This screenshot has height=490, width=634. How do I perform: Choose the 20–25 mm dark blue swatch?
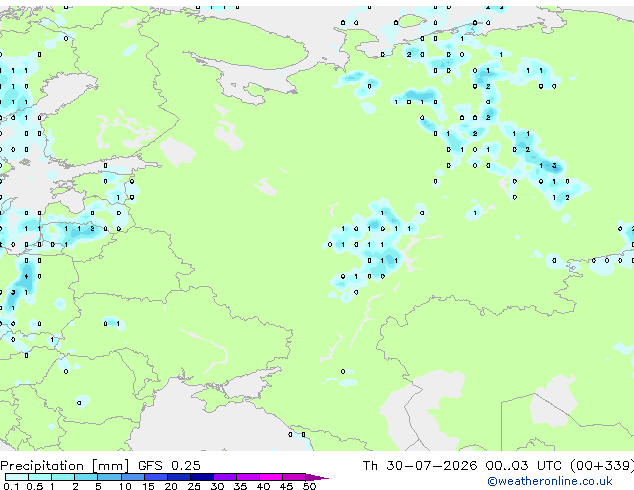click(178, 477)
